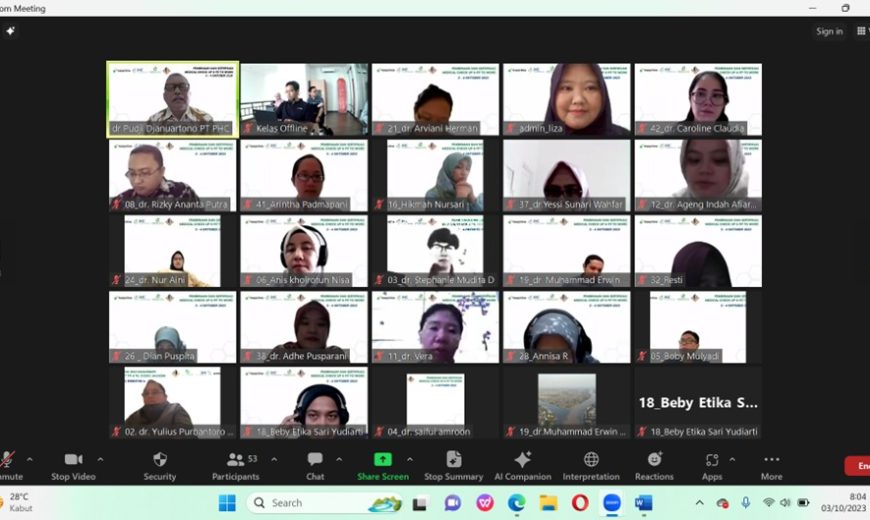Show hidden system tray icons

700,503
